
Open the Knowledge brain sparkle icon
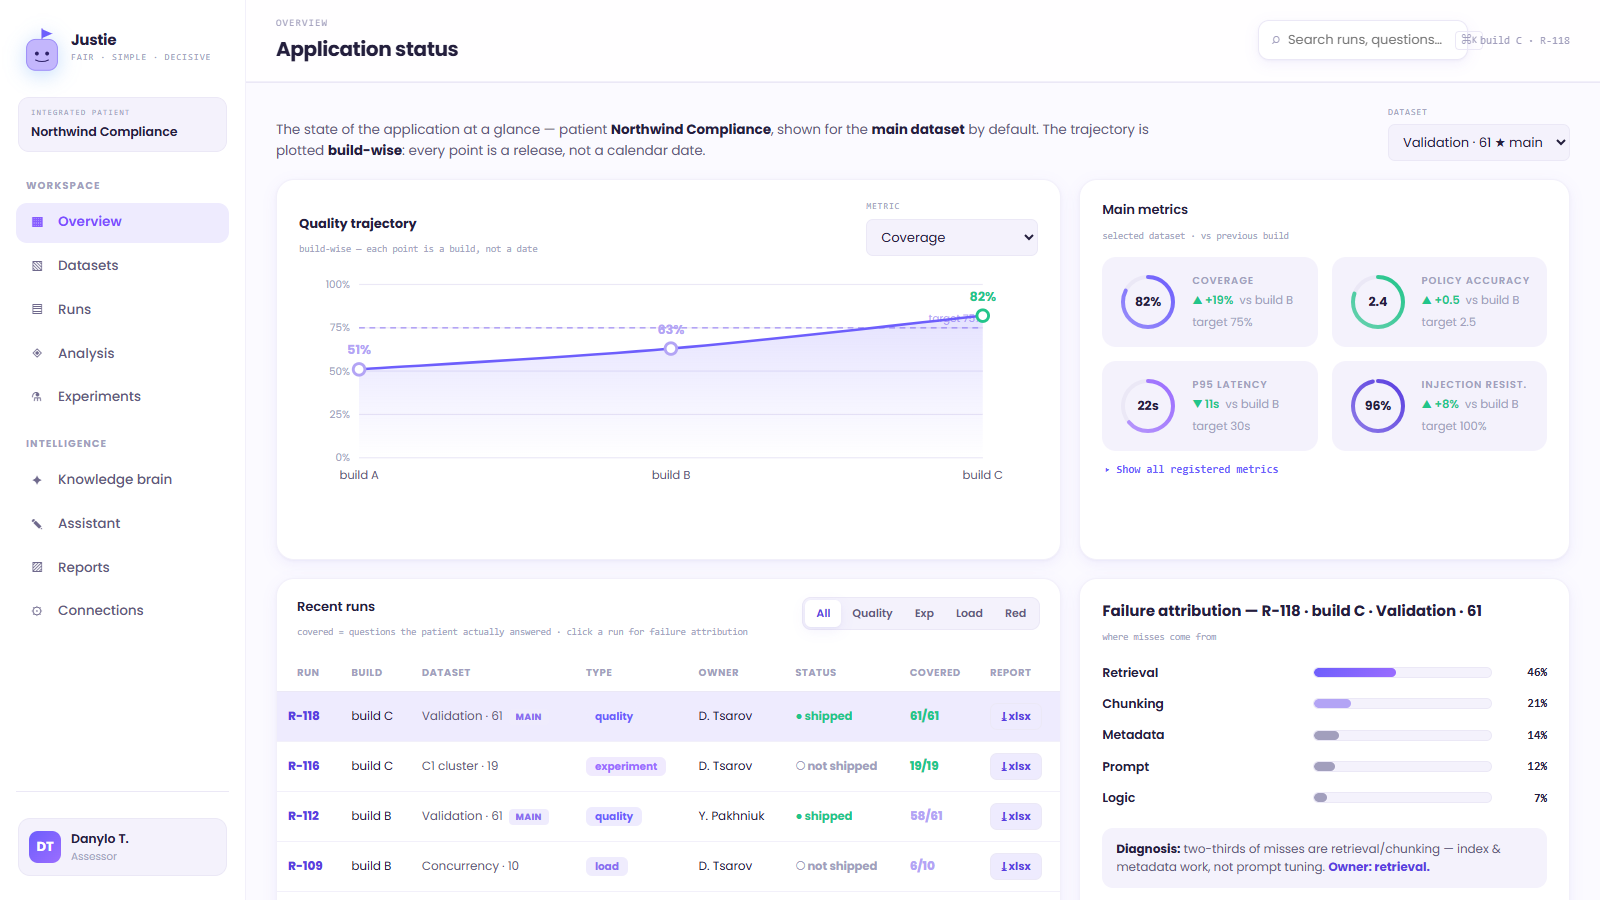[37, 480]
